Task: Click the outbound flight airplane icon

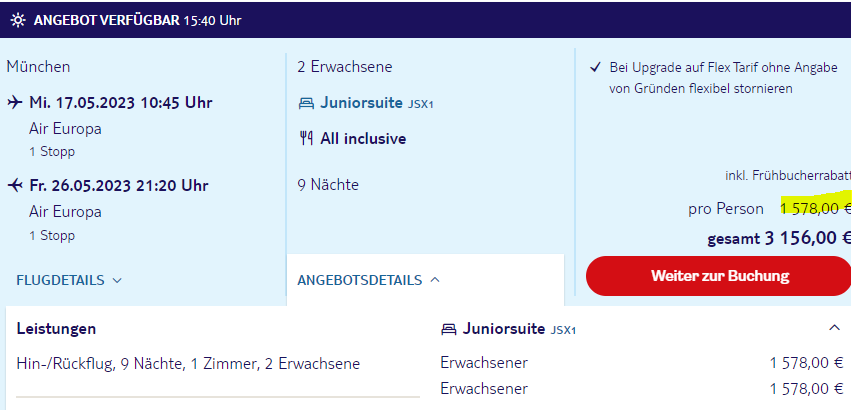Action: click(14, 103)
